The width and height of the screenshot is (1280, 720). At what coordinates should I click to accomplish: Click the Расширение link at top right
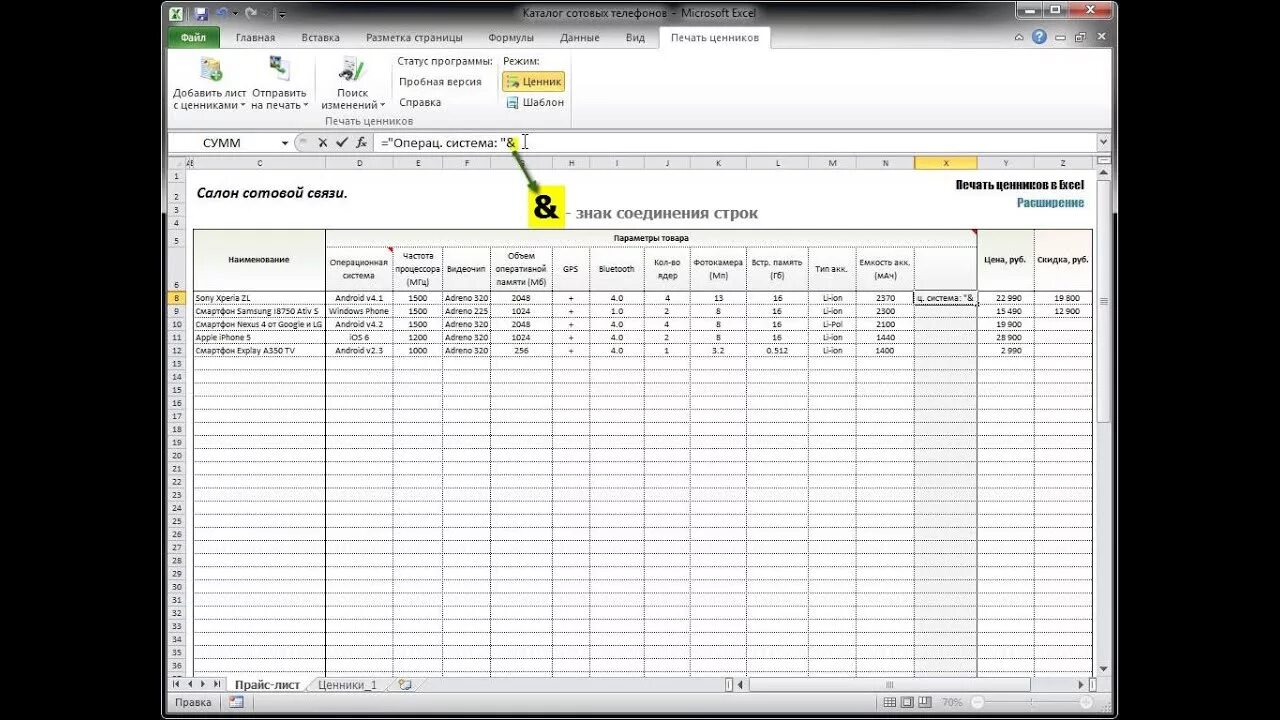coord(1051,203)
